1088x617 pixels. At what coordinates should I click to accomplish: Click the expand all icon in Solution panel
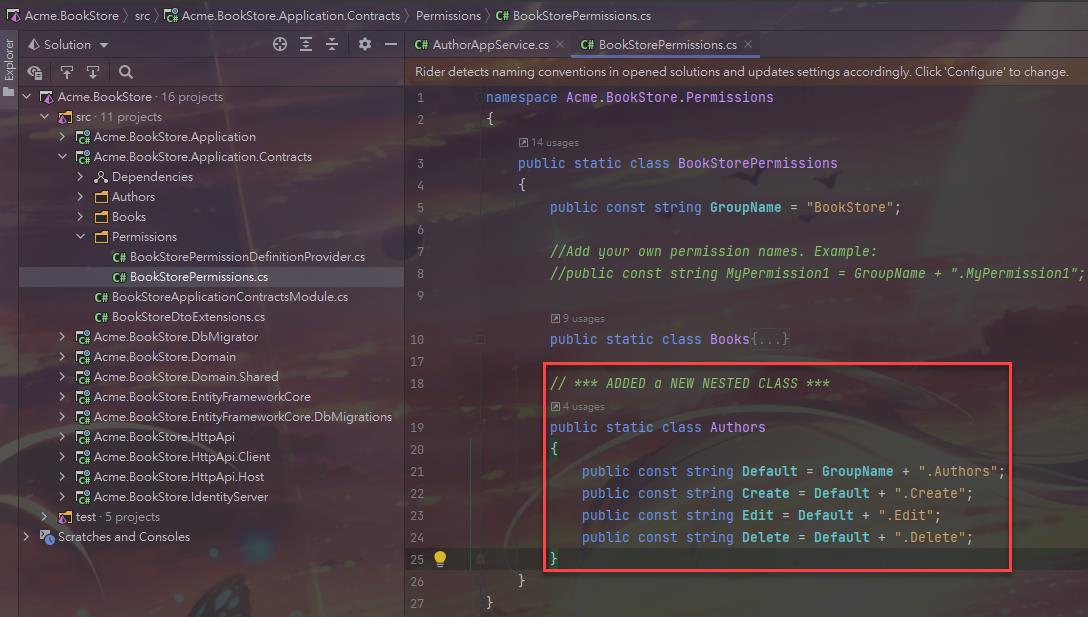point(306,45)
